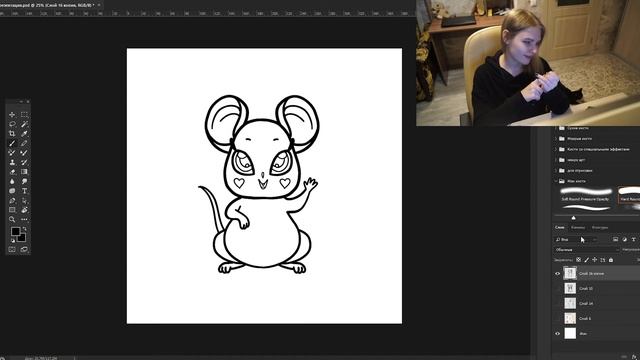Select the highlighted Brush tool

(12, 143)
